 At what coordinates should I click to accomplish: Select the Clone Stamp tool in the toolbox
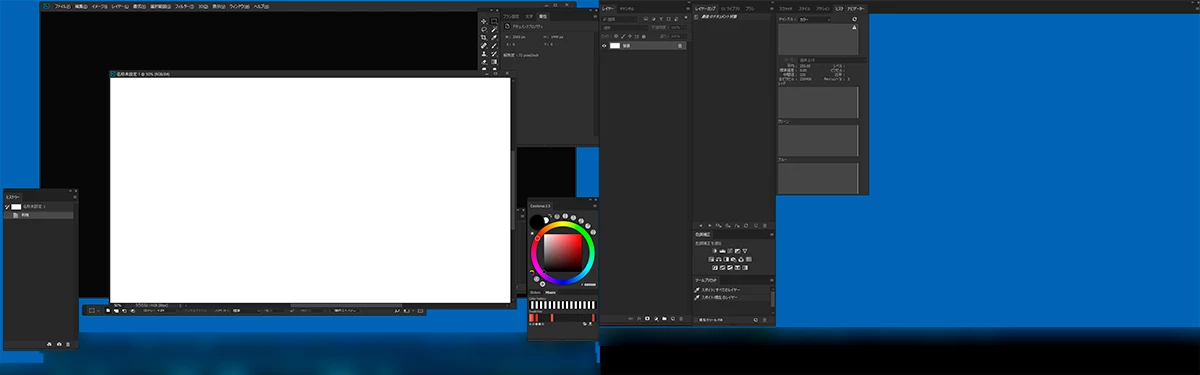tap(483, 53)
